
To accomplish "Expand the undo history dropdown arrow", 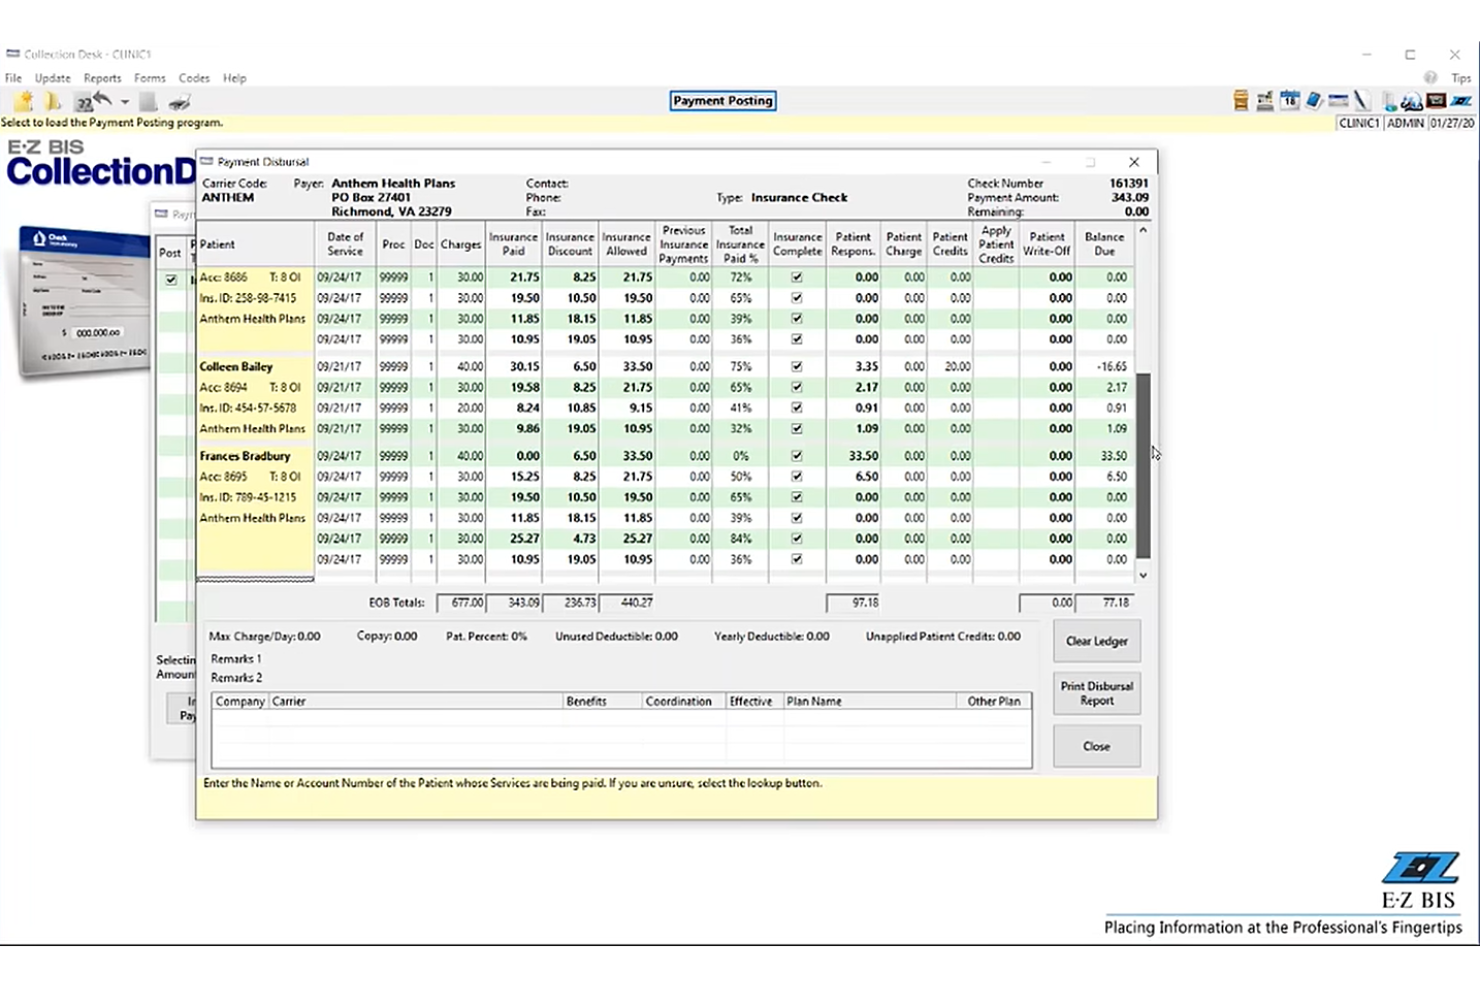I will point(124,101).
